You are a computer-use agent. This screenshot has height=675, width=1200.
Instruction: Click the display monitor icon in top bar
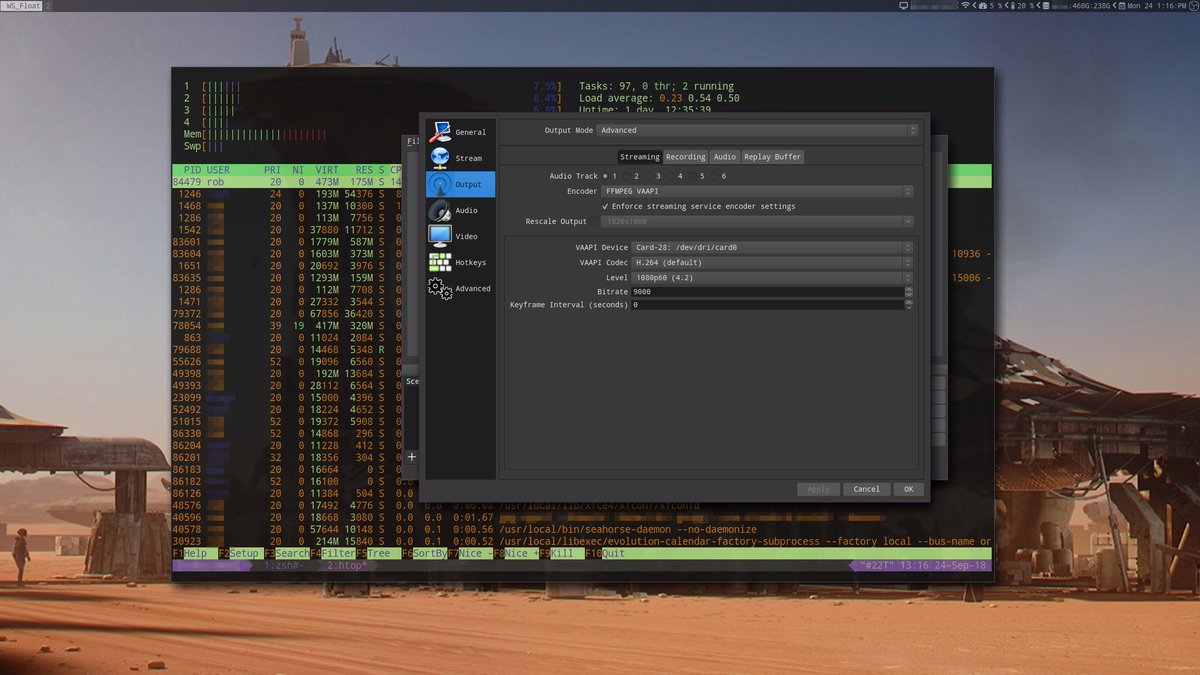(x=904, y=6)
